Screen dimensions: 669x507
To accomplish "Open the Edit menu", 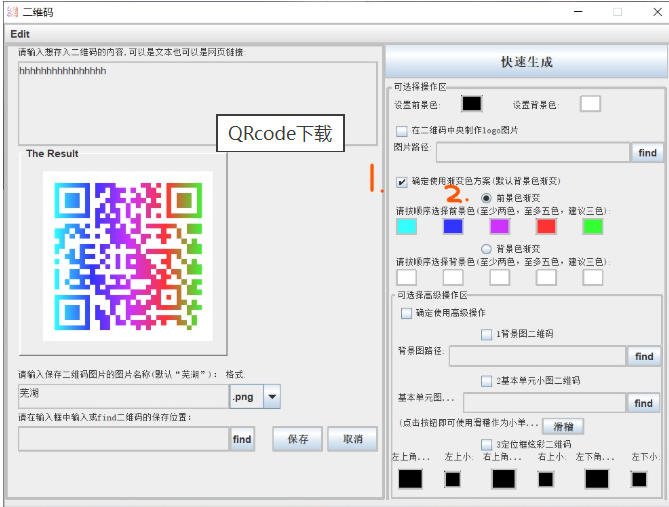I will [20, 34].
